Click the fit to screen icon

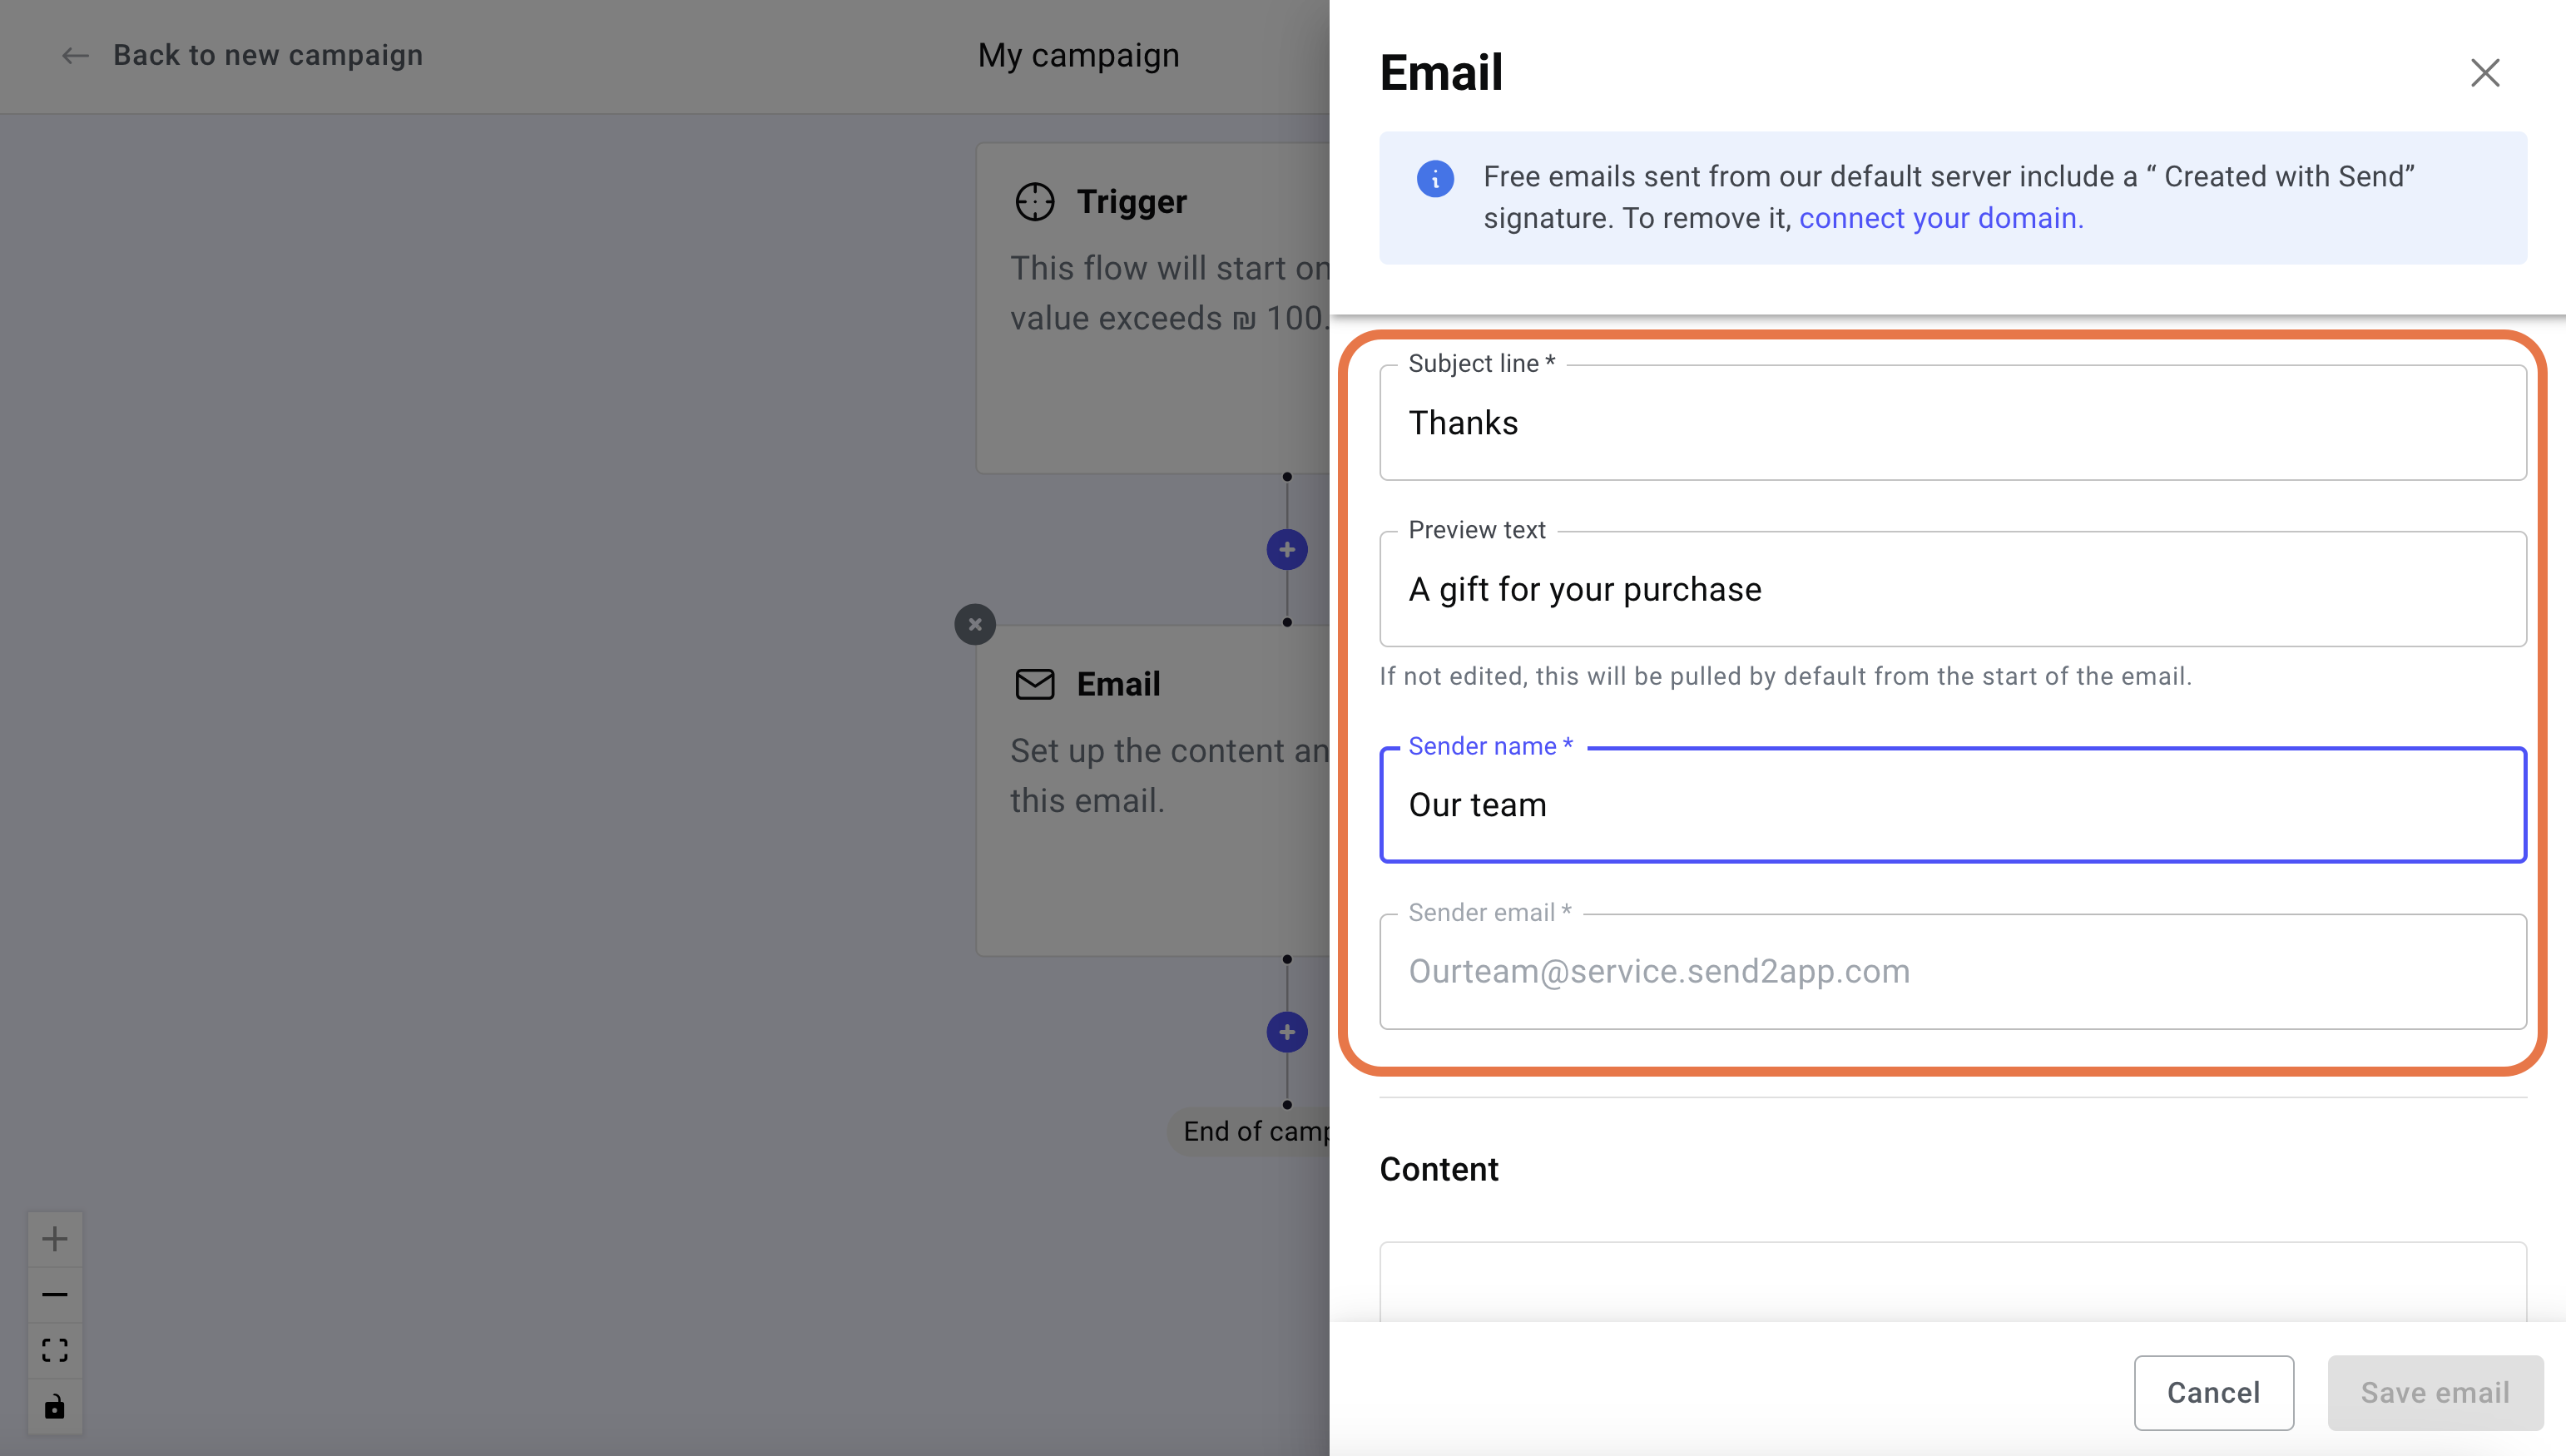(55, 1350)
